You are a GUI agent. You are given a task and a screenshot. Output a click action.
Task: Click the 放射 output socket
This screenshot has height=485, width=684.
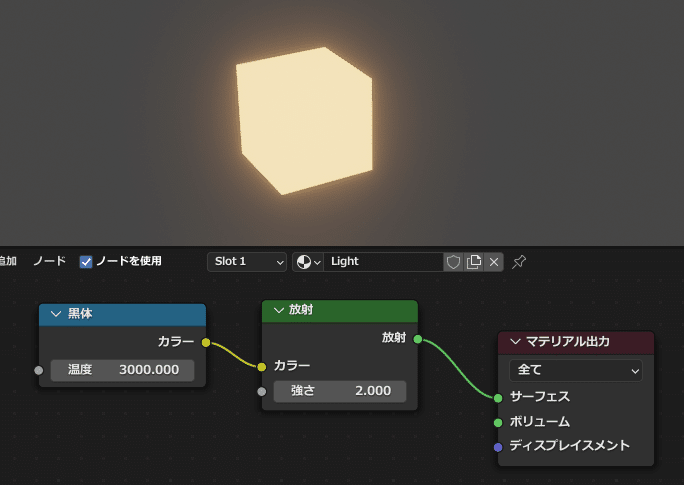pyautogui.click(x=417, y=339)
